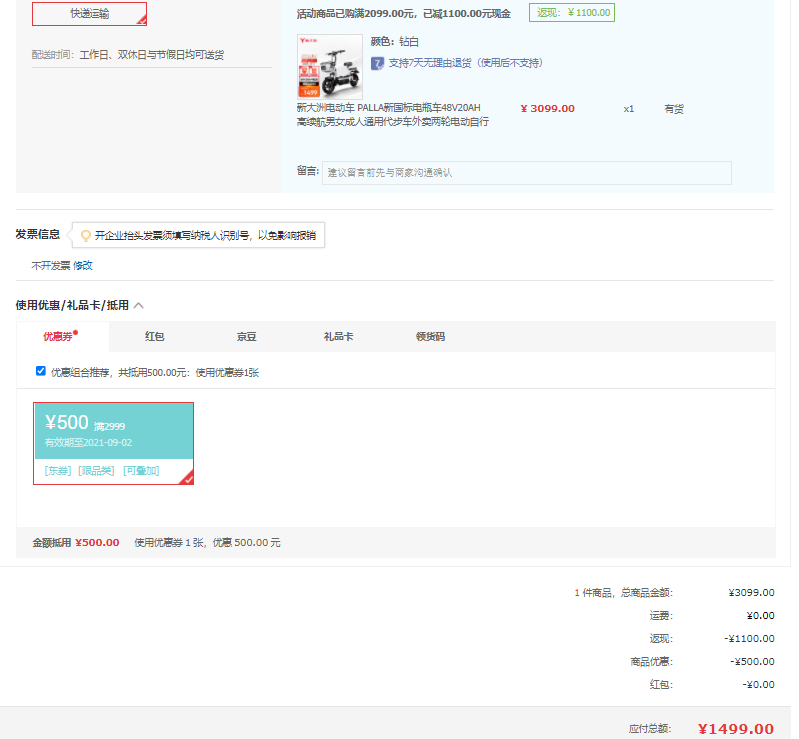Click the 商品优惠 -¥500.00 summary value
799x739 pixels.
coord(752,662)
